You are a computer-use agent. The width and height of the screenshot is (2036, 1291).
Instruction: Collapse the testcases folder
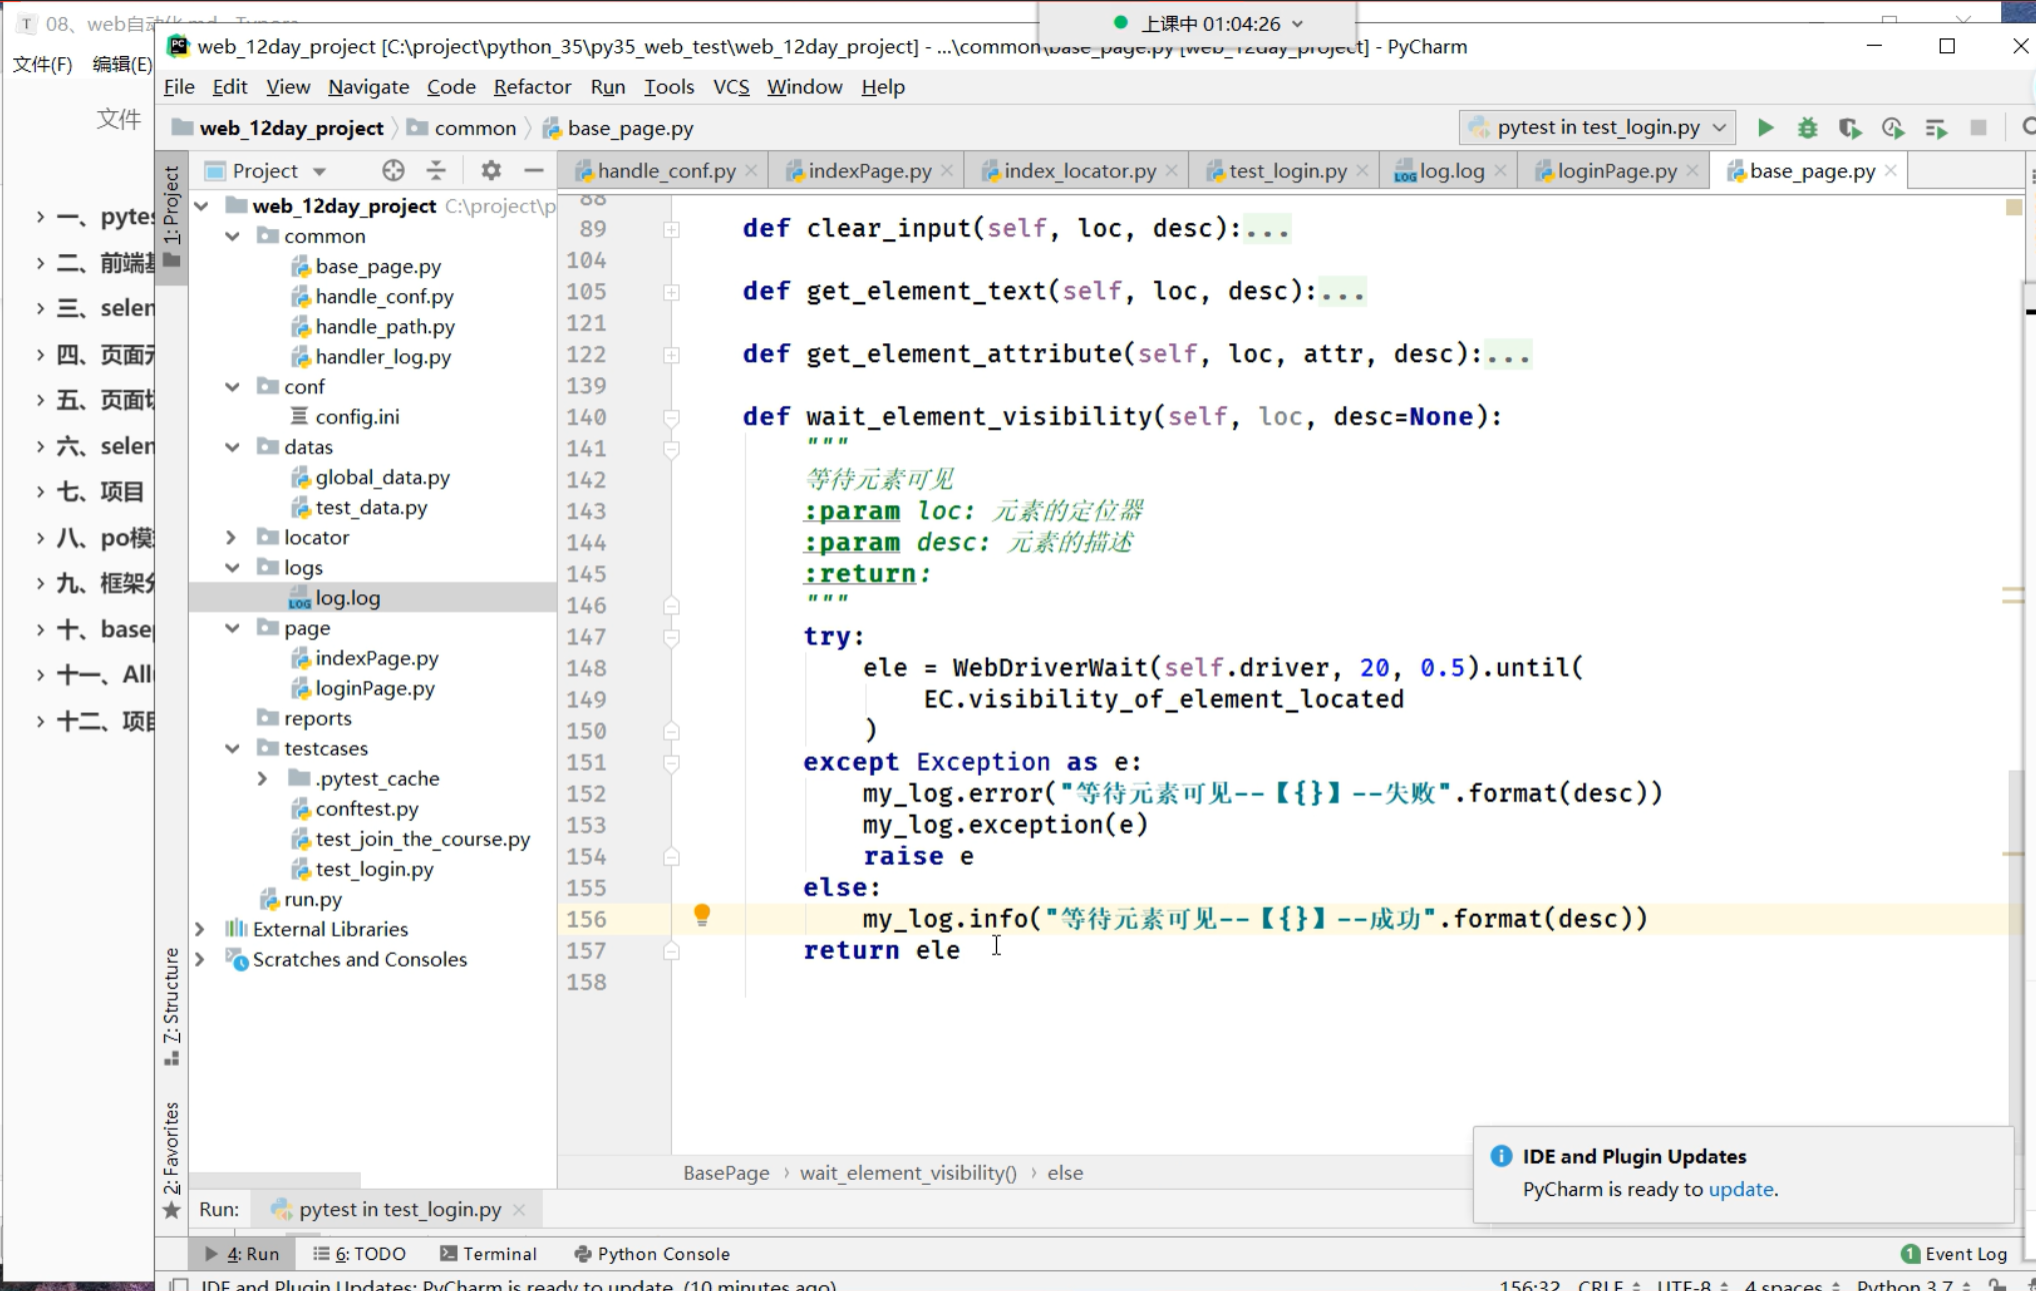[232, 749]
